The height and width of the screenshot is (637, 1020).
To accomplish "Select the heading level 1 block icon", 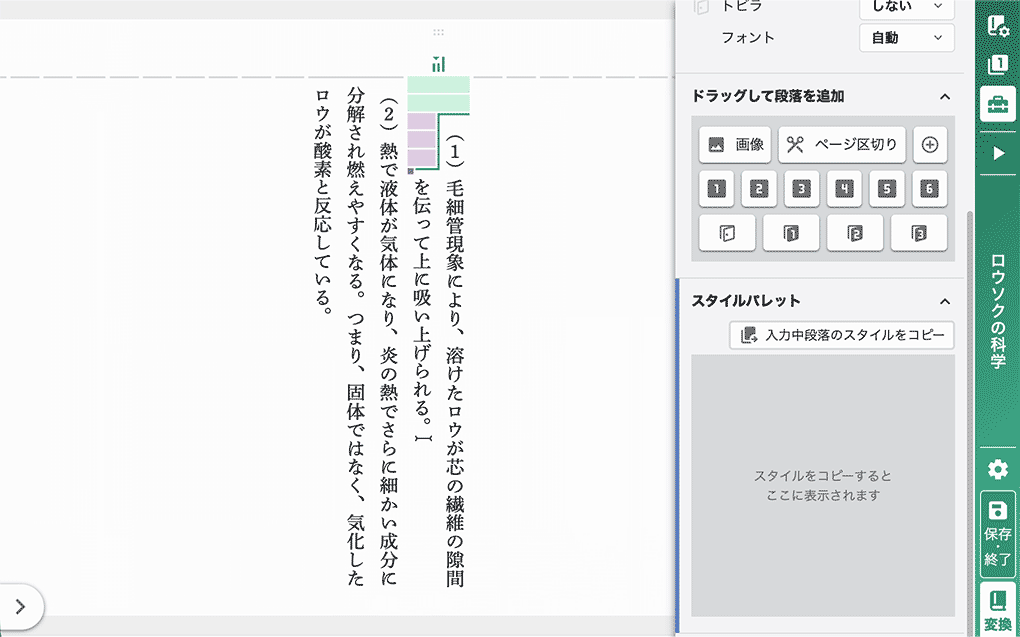I will point(716,189).
